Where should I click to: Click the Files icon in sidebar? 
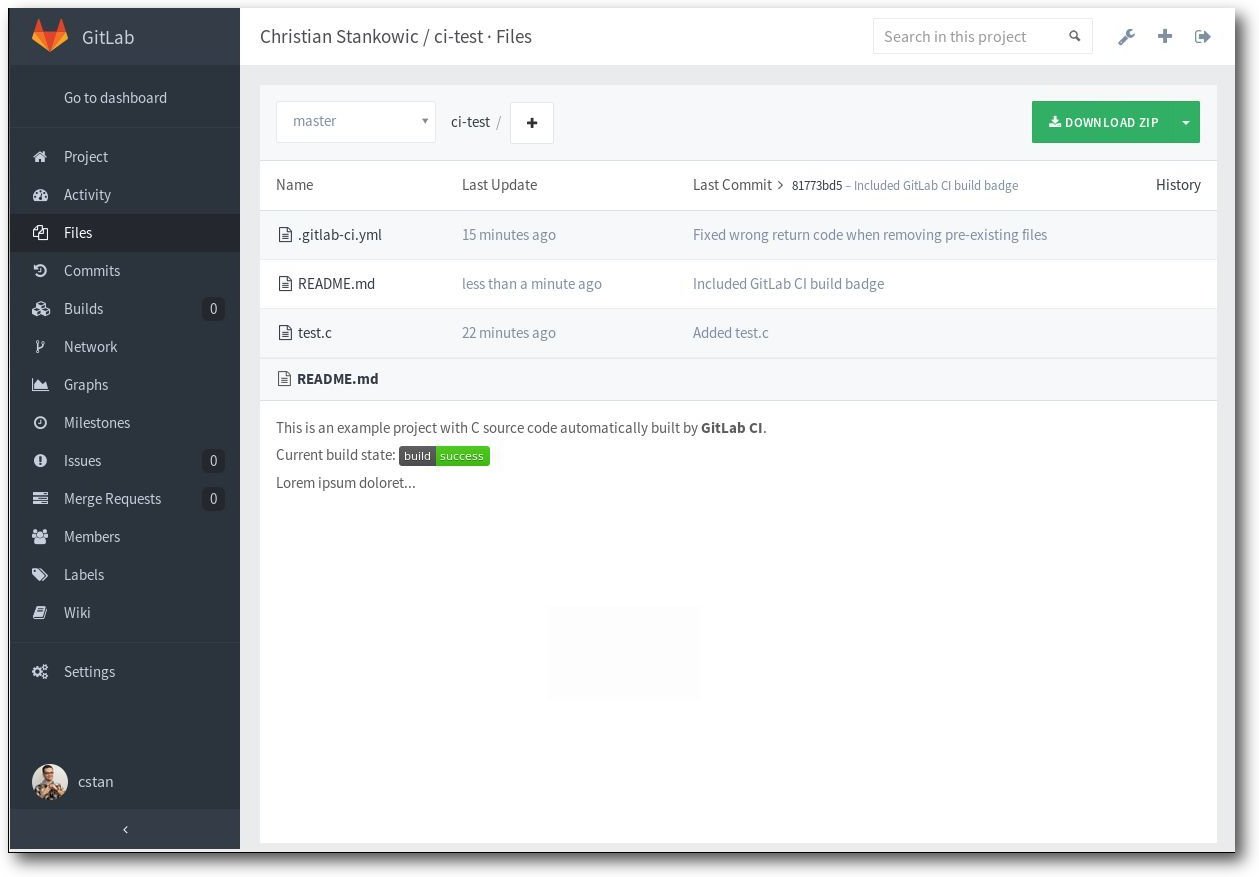pyautogui.click(x=40, y=233)
